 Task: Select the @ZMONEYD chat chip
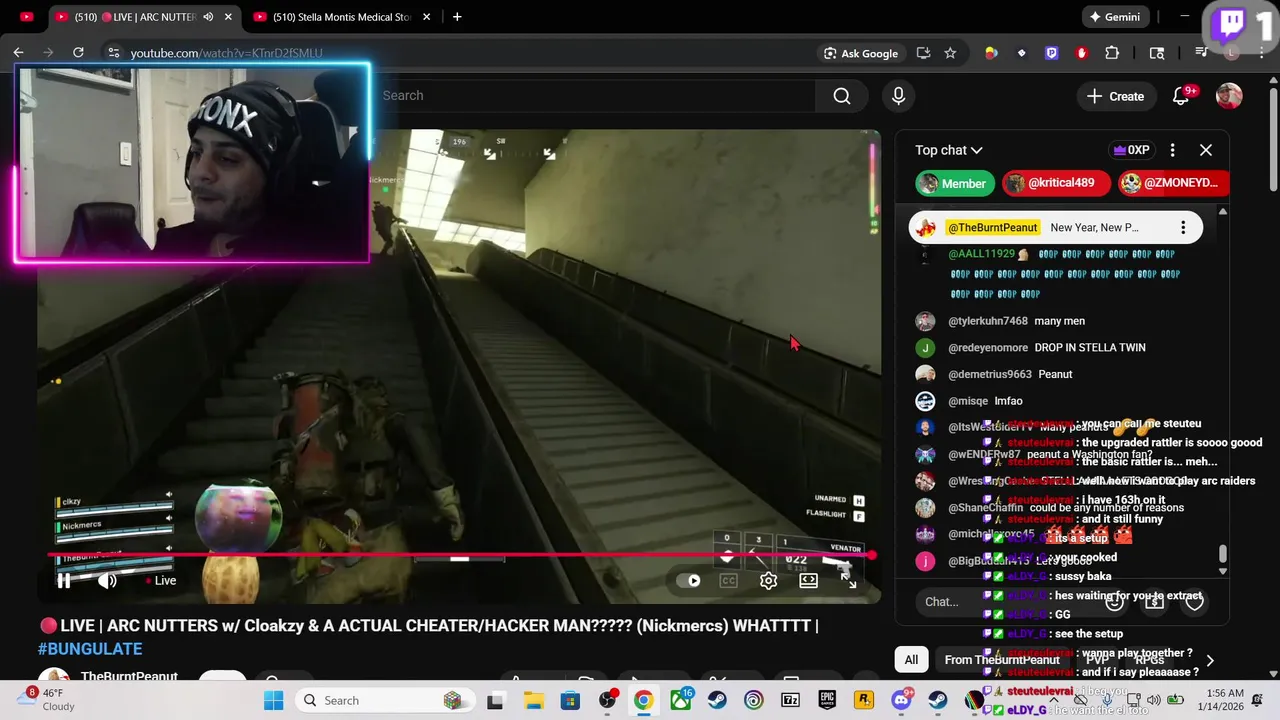click(x=1173, y=183)
